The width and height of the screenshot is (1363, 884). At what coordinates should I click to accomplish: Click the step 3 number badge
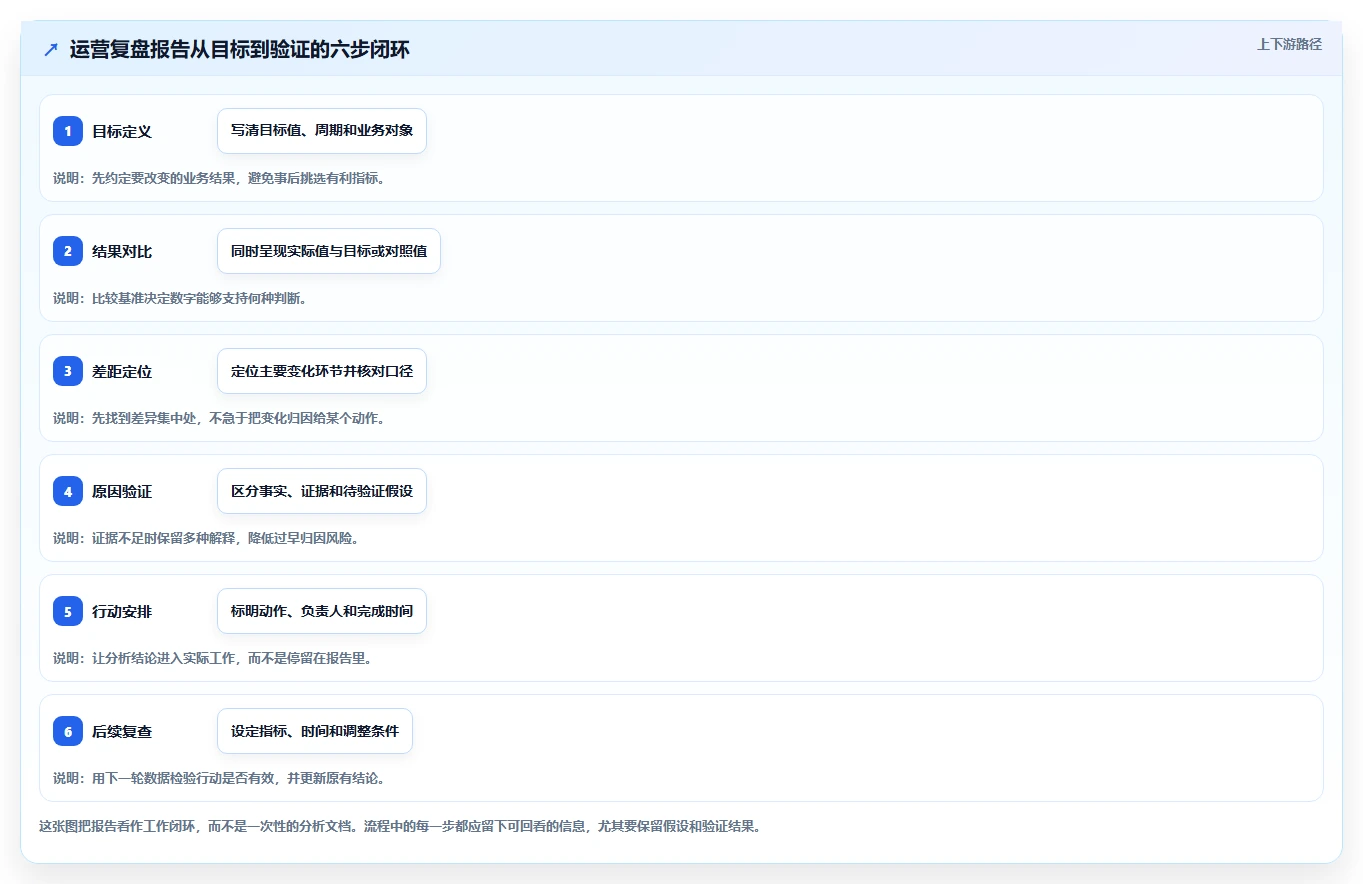(x=68, y=371)
